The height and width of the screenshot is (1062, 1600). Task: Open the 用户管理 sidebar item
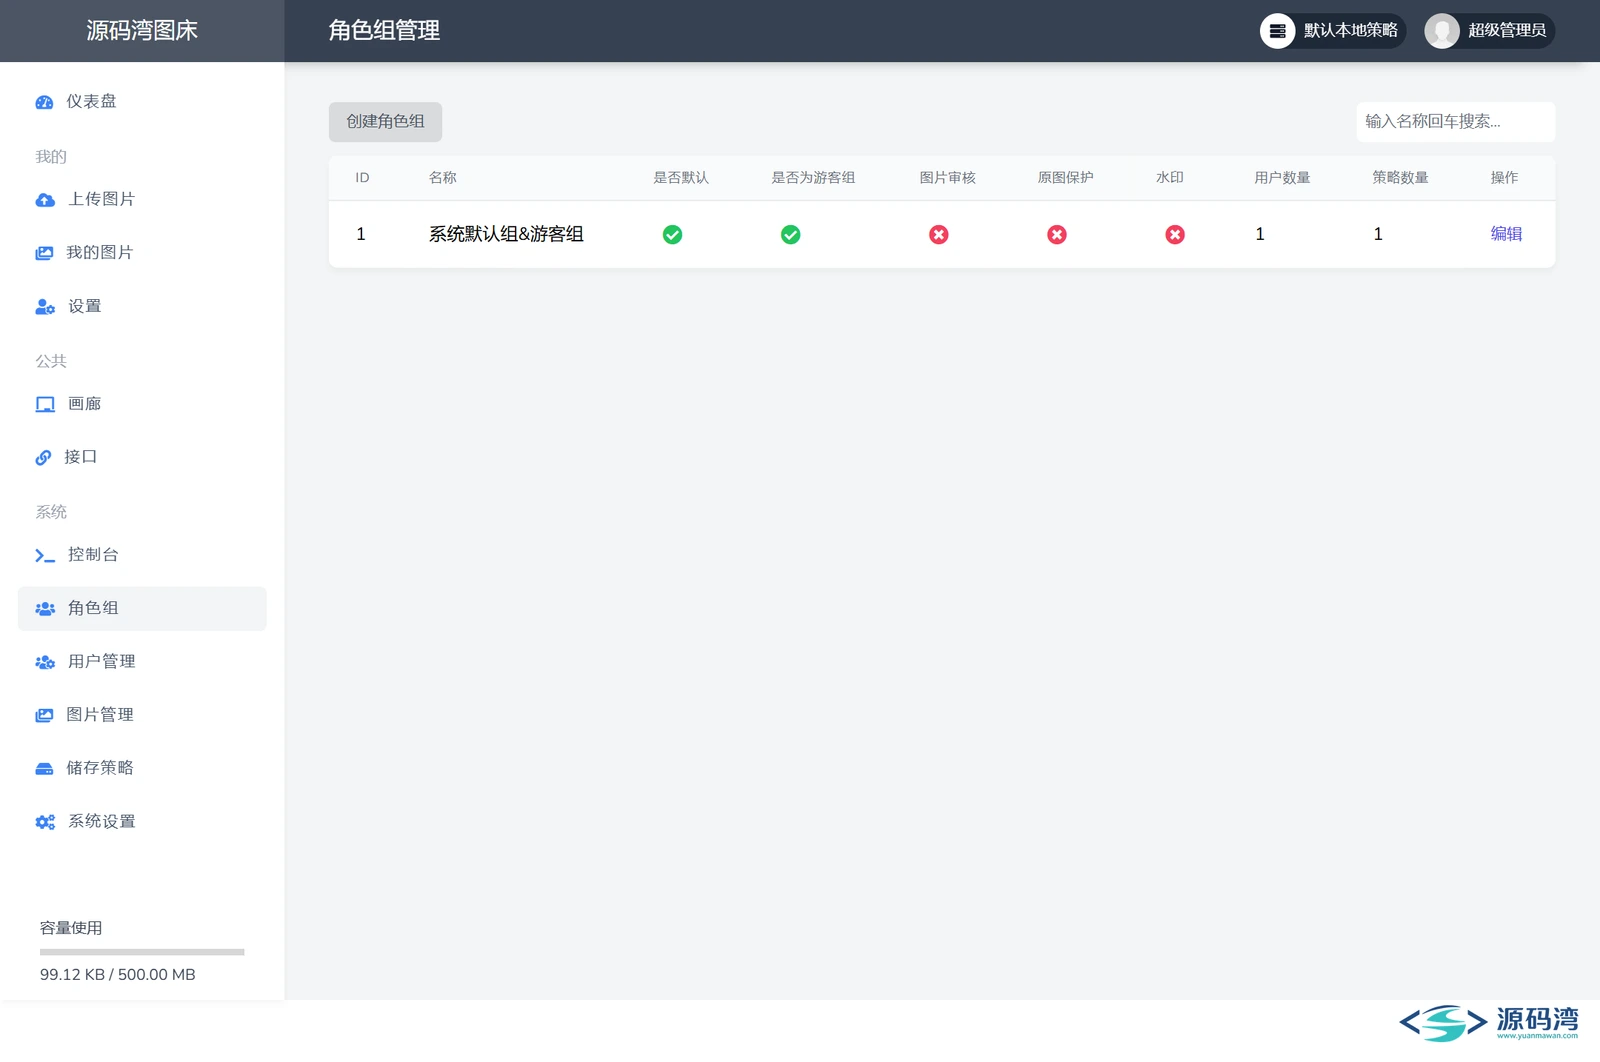142,662
